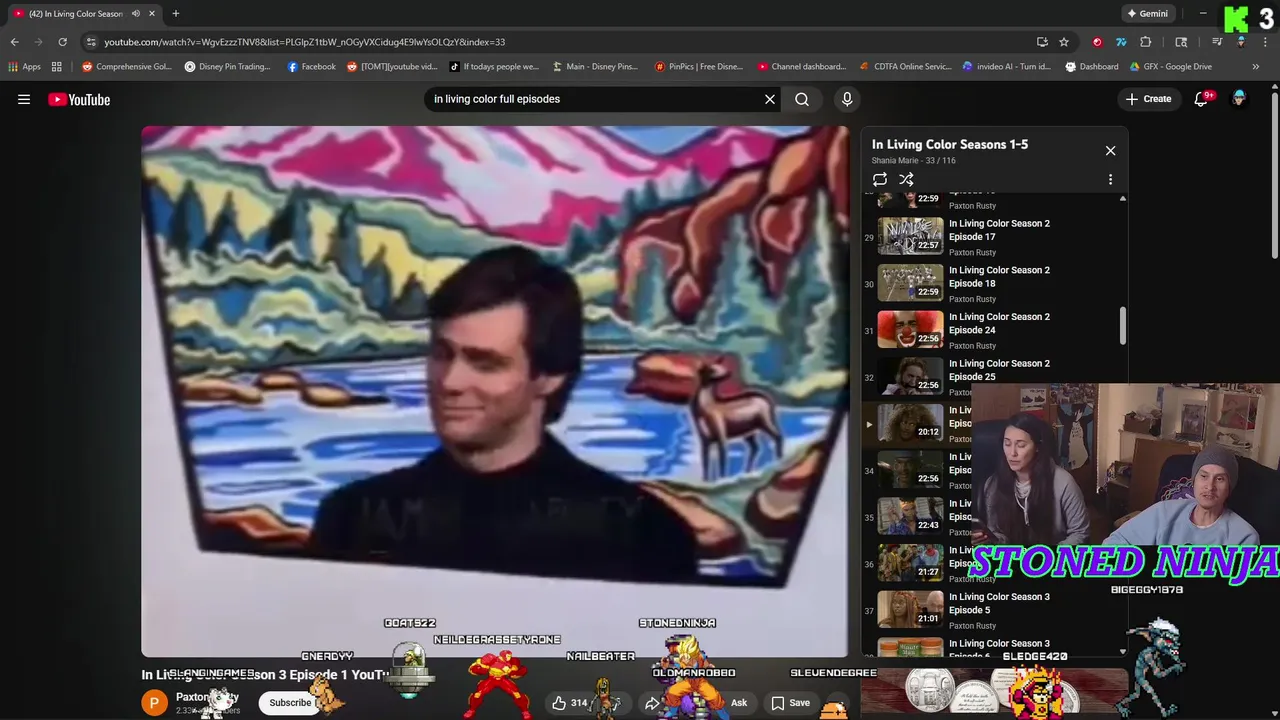This screenshot has width=1280, height=720.
Task: Open the YouTube guide hamburger menu
Action: [x=24, y=99]
